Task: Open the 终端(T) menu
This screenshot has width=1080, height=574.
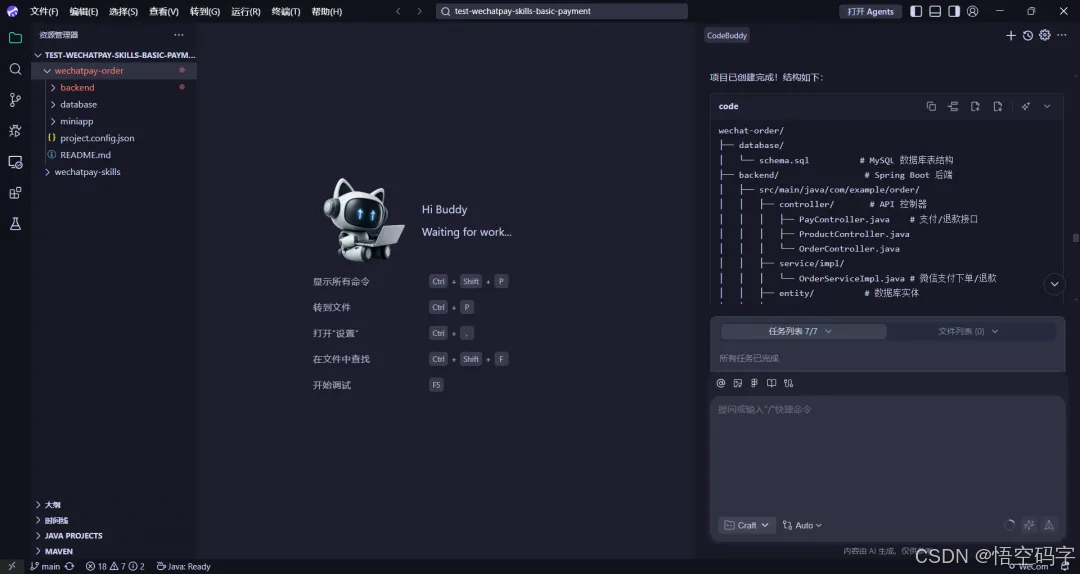Action: click(x=286, y=11)
